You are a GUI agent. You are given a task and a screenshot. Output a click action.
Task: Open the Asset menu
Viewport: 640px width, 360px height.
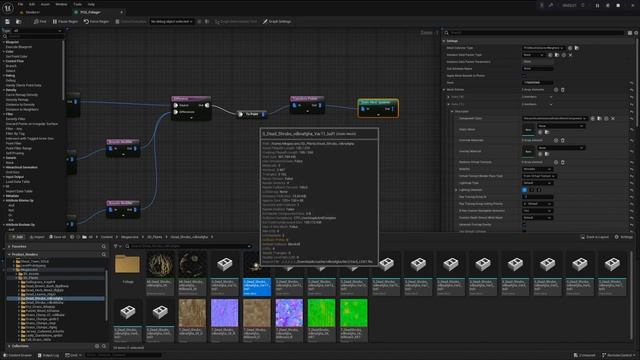[45, 4]
